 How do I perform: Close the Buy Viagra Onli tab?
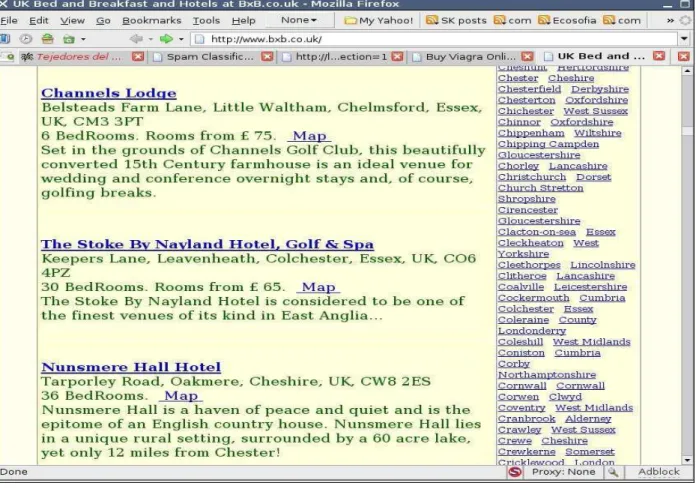point(527,56)
